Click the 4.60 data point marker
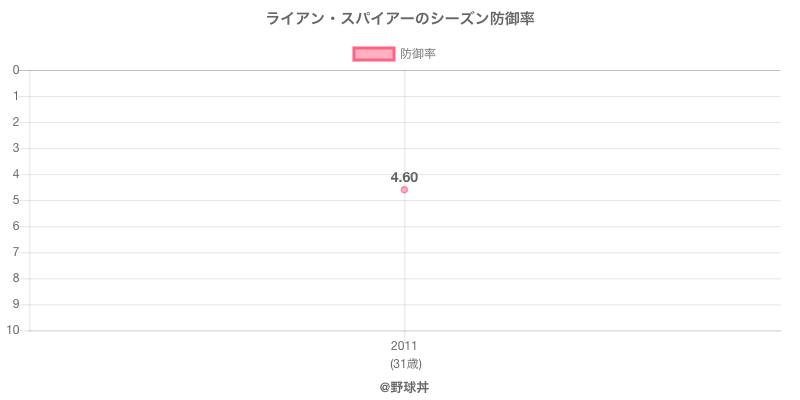Viewport: 800px width, 400px height. tap(404, 190)
